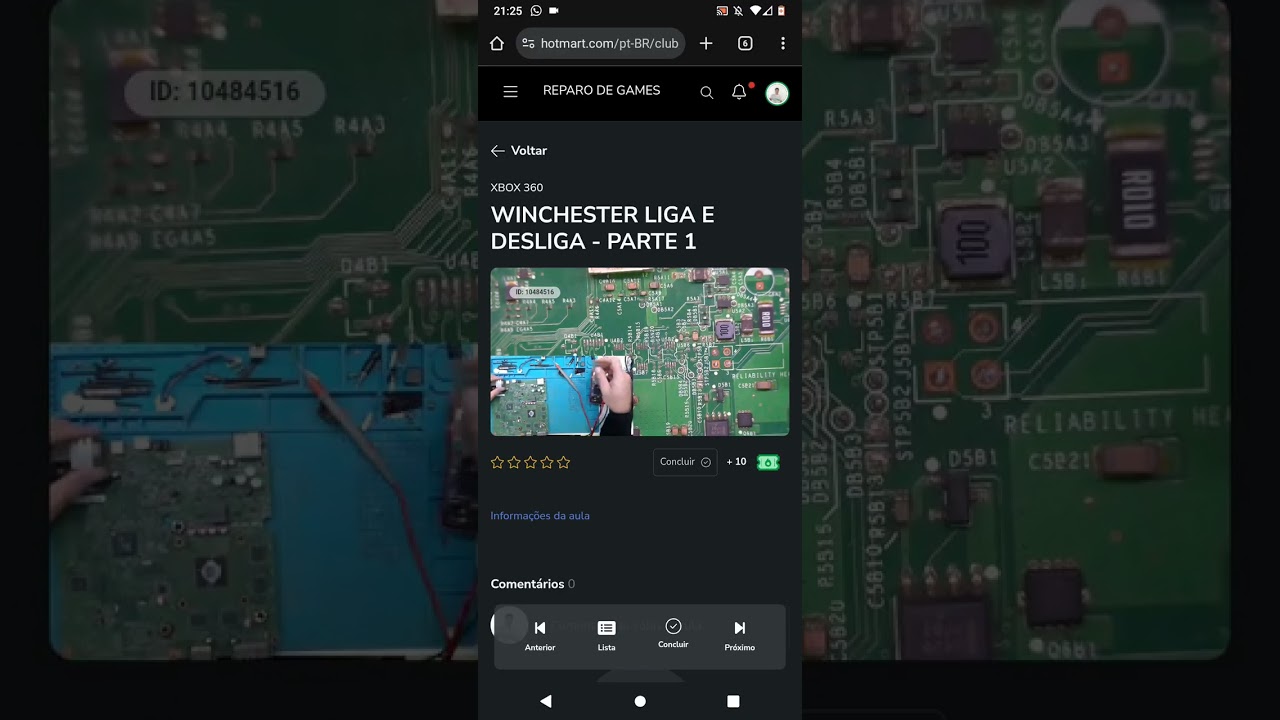Tap the muted bell icon in status bar
This screenshot has width=1280, height=720.
point(738,11)
